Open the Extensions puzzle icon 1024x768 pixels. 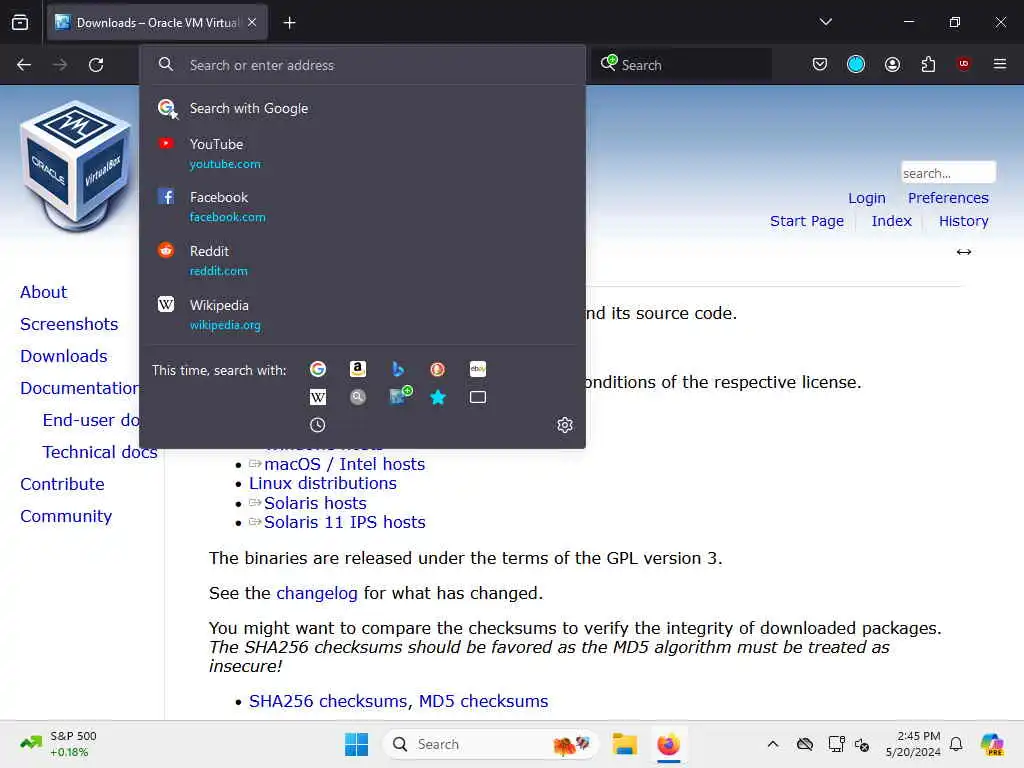pos(928,64)
